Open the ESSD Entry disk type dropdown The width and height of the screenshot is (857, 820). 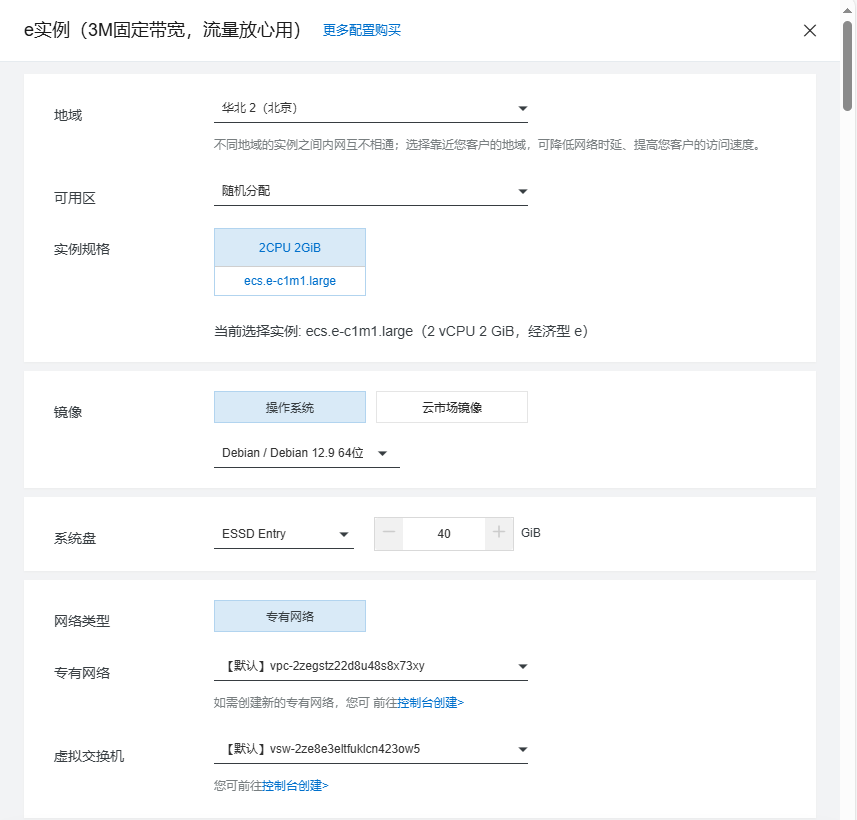pos(283,533)
